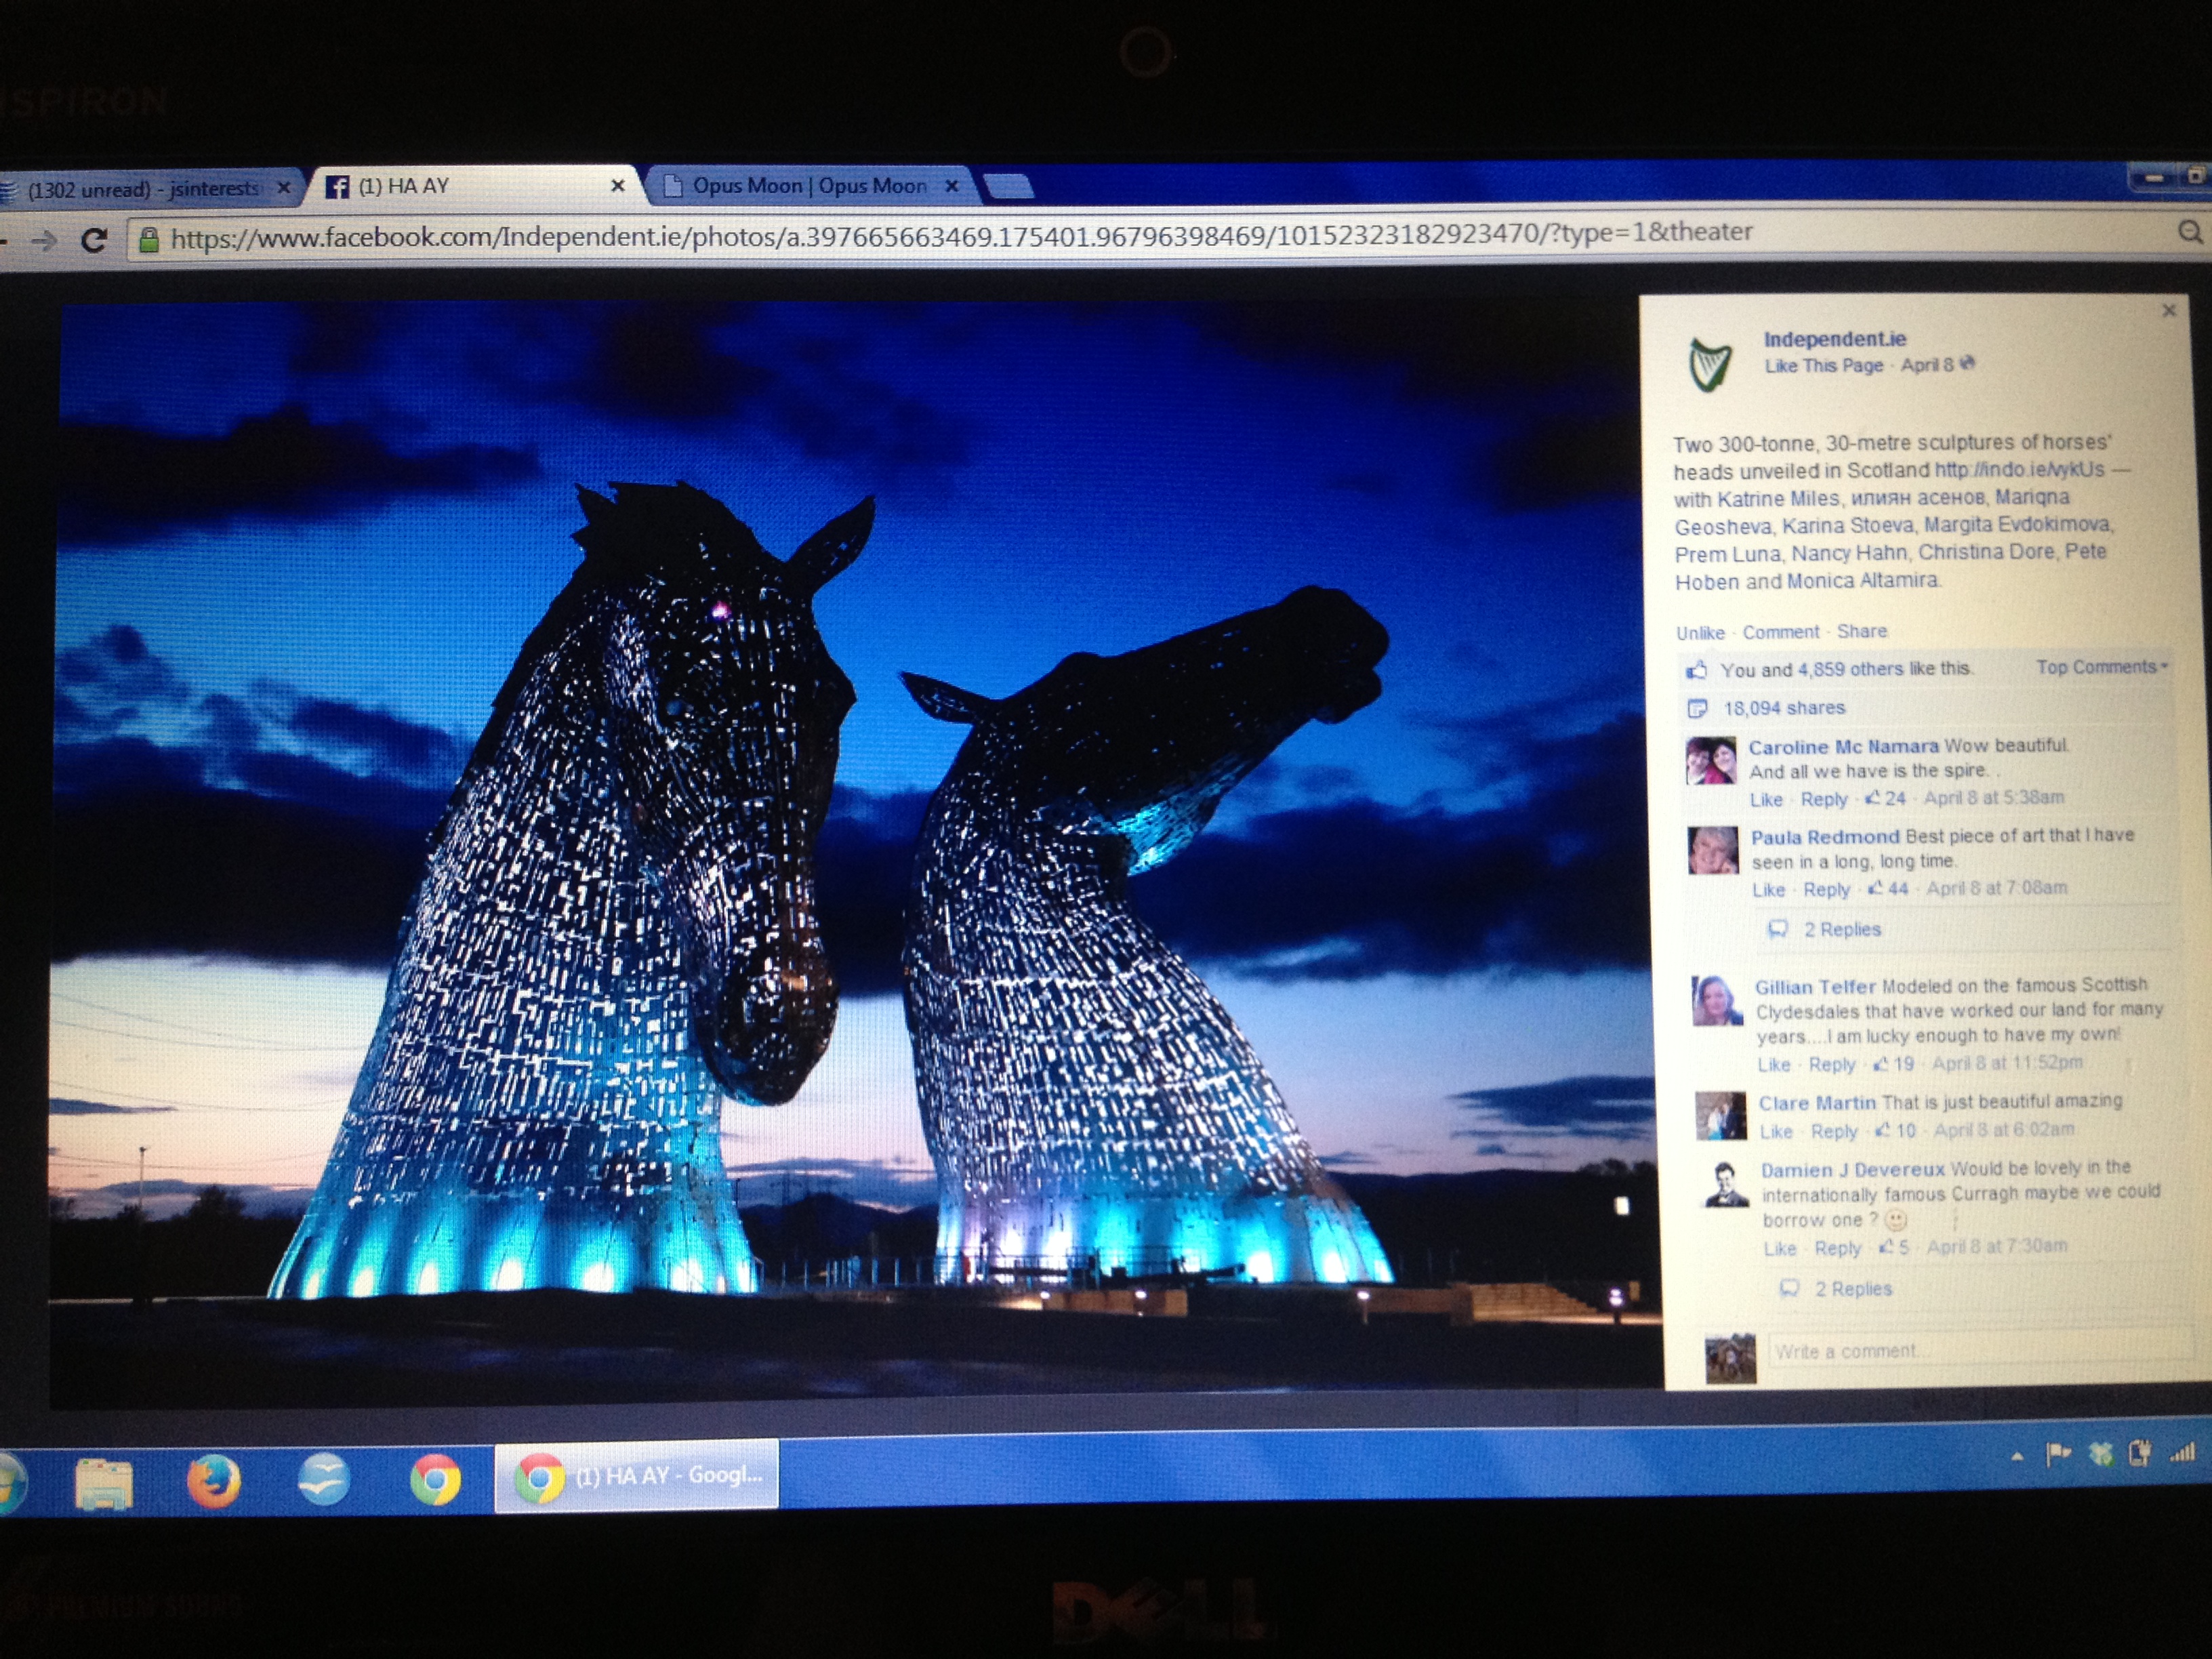
Task: Click Comment under the post
Action: [x=1780, y=632]
